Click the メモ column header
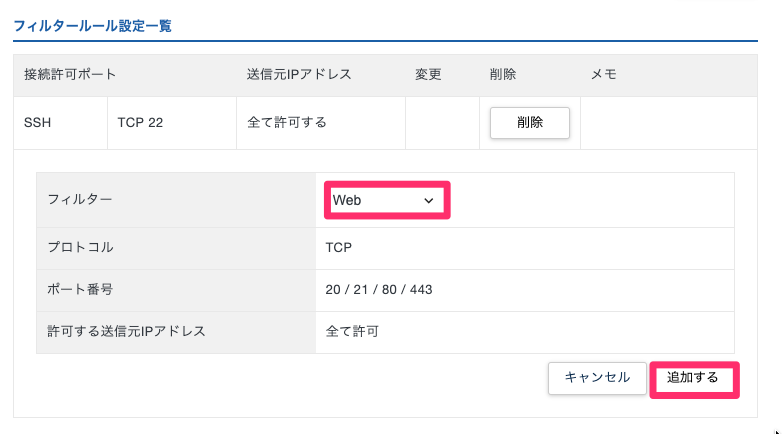The width and height of the screenshot is (782, 434). click(604, 75)
